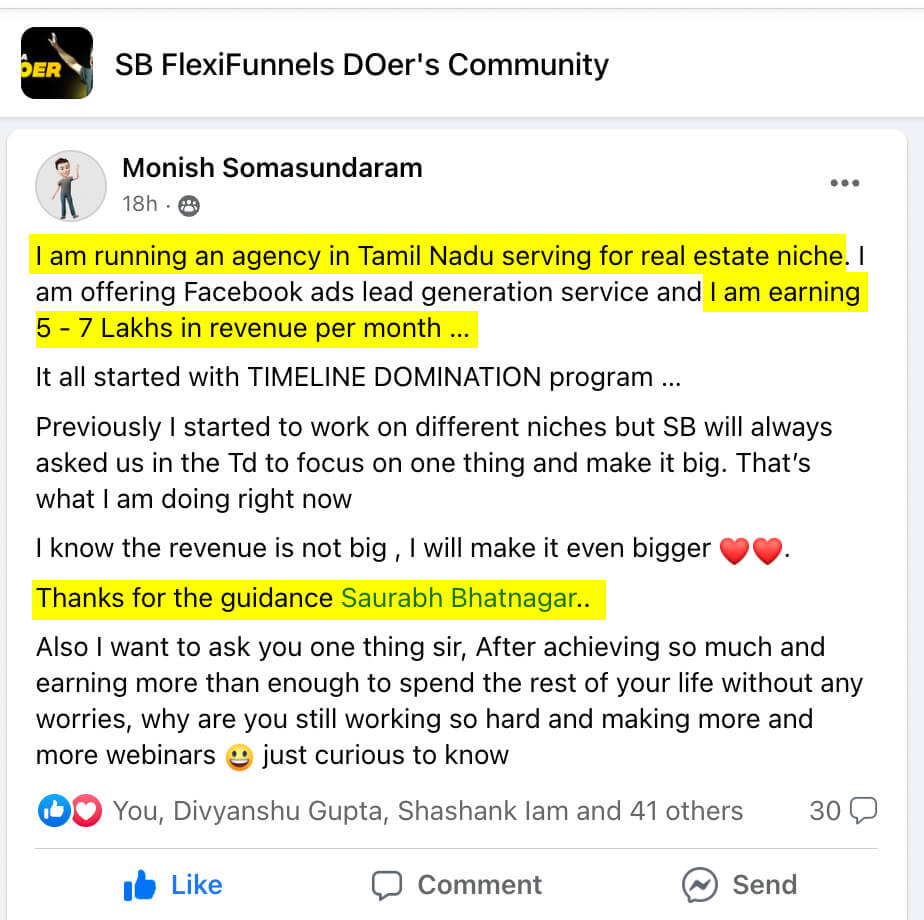This screenshot has width=924, height=920.
Task: Click the speech bubble icon in the Comment button
Action: pyautogui.click(x=386, y=885)
